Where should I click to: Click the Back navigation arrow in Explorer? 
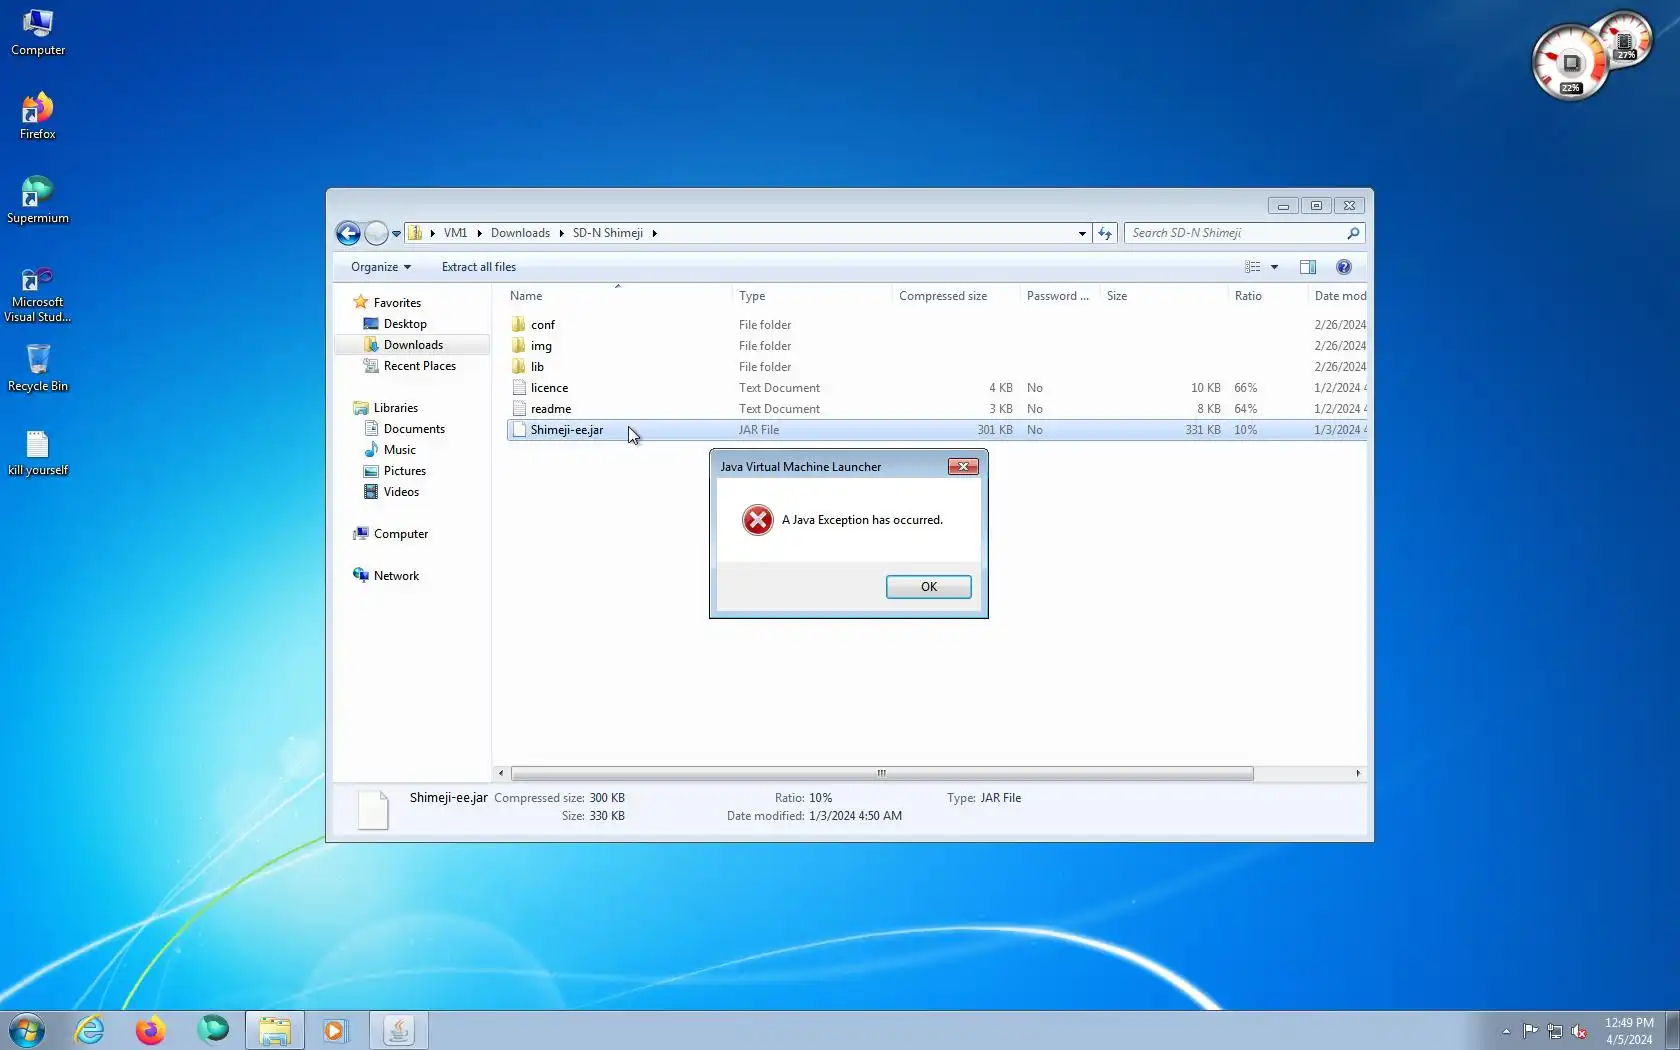(348, 233)
